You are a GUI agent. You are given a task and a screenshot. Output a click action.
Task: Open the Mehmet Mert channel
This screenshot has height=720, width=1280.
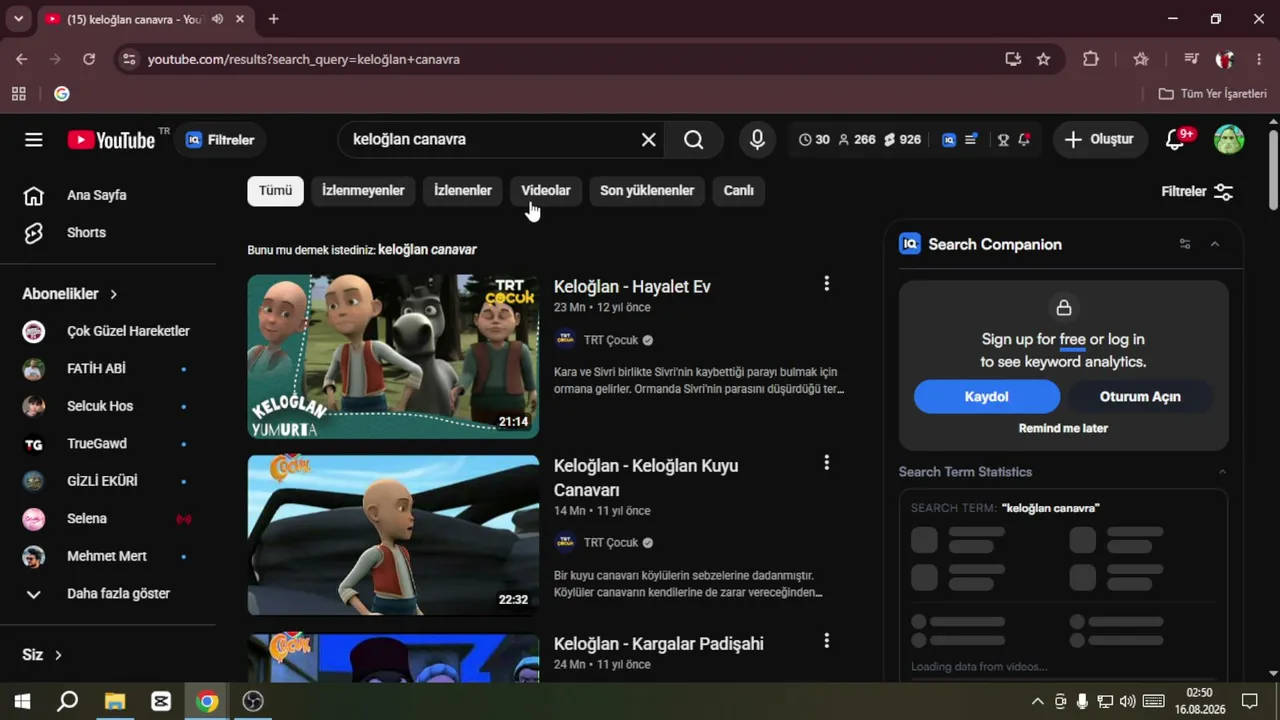click(108, 556)
